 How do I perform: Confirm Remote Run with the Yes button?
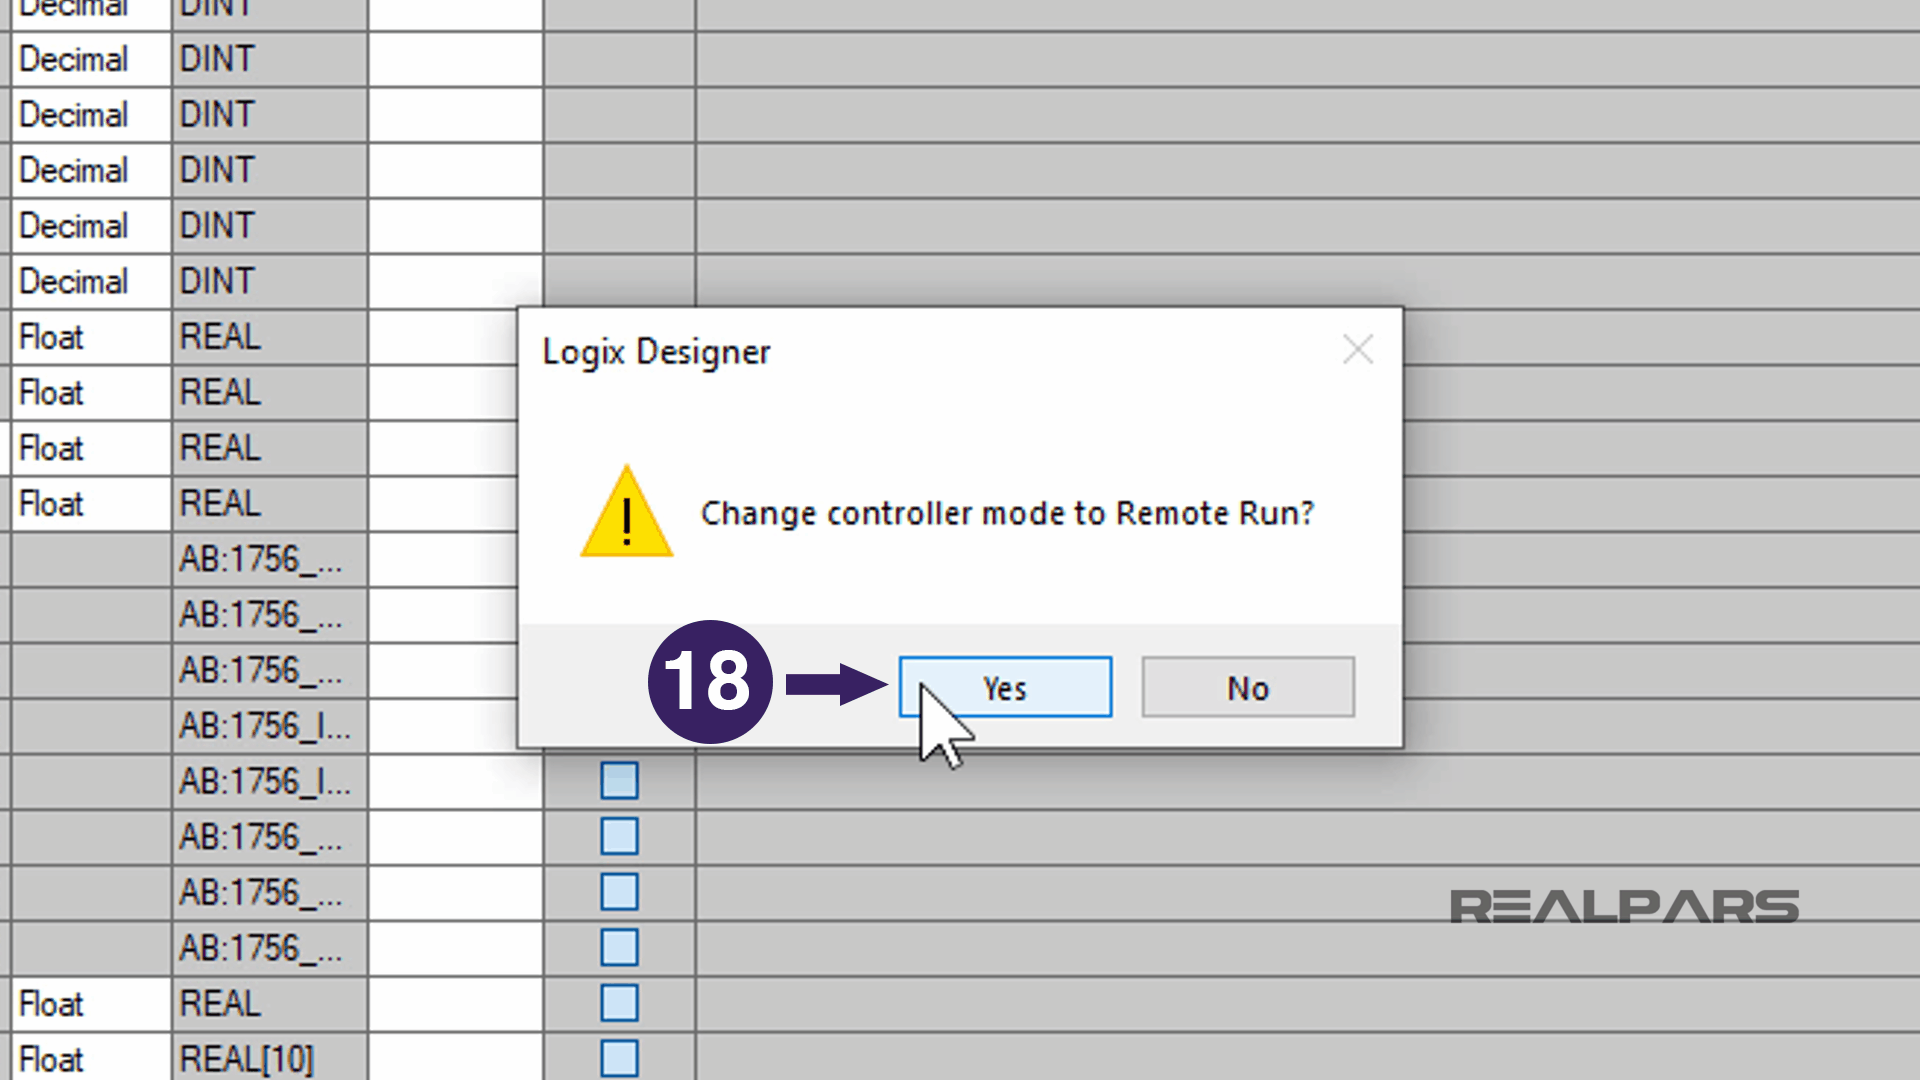click(x=1005, y=687)
